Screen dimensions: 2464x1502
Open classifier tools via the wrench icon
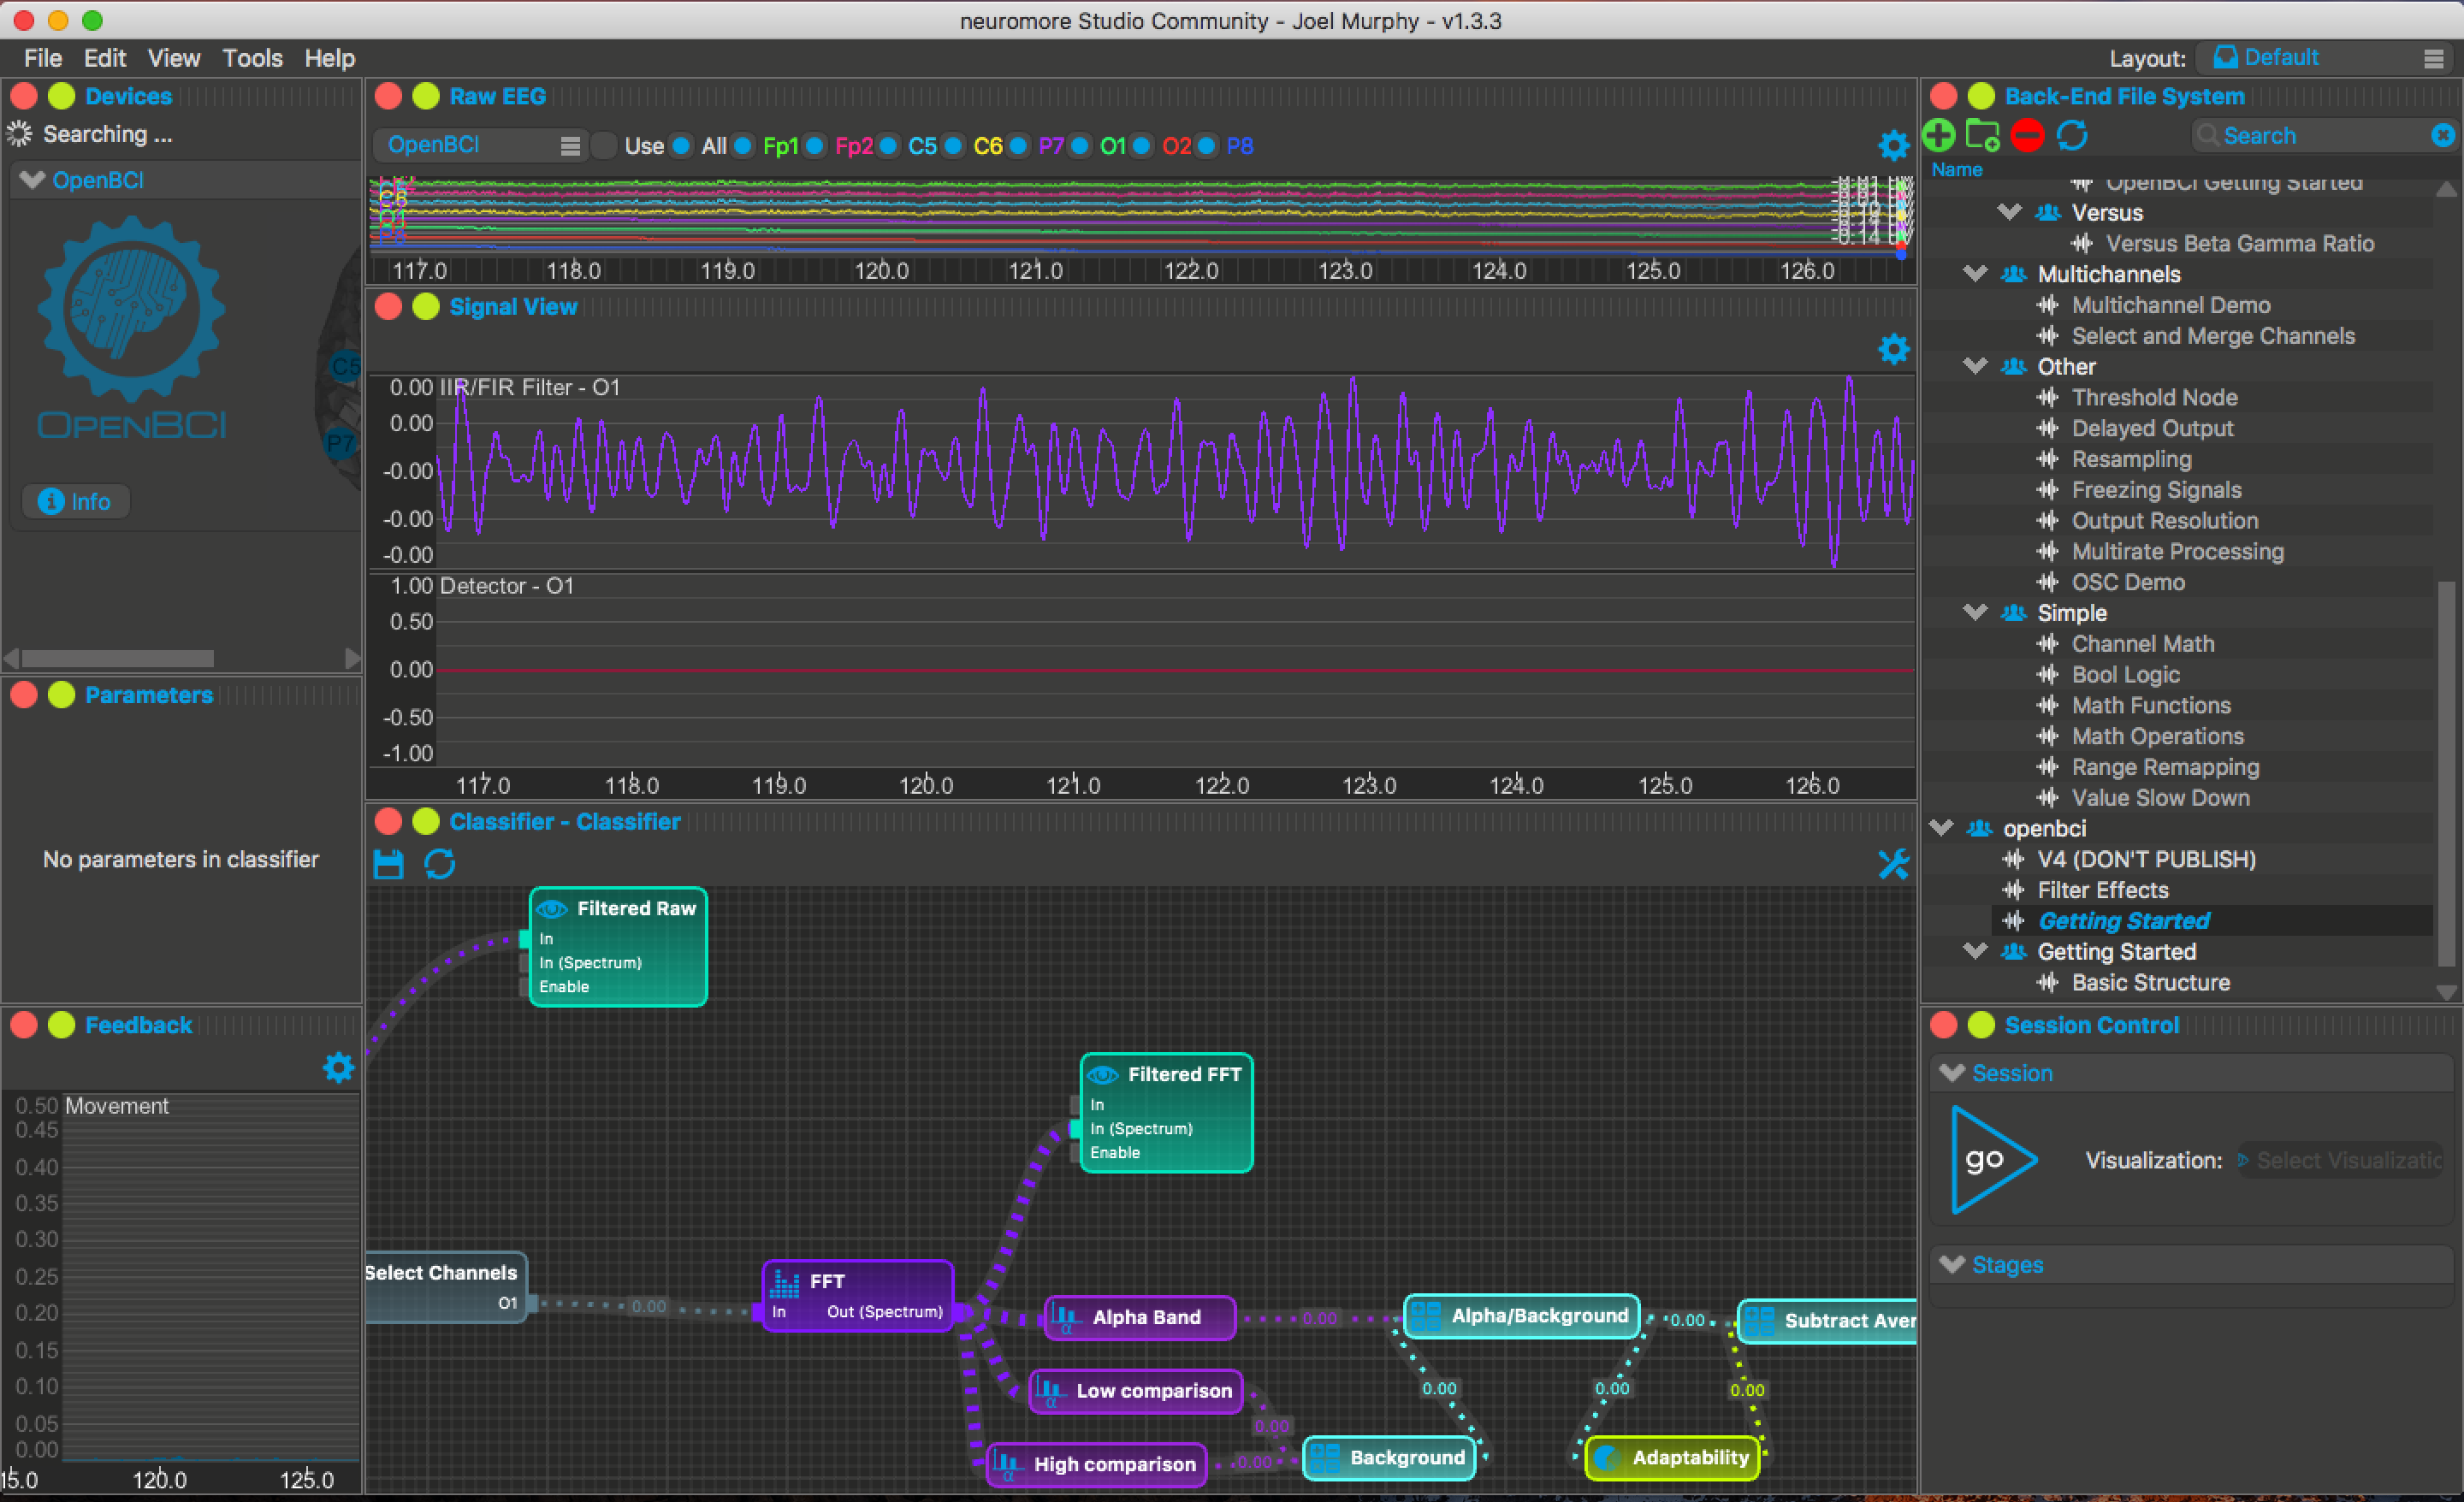tap(1893, 864)
